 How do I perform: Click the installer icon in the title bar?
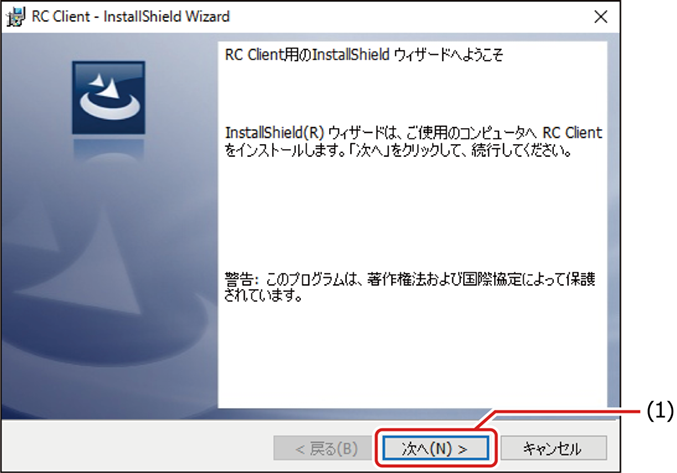click(16, 17)
